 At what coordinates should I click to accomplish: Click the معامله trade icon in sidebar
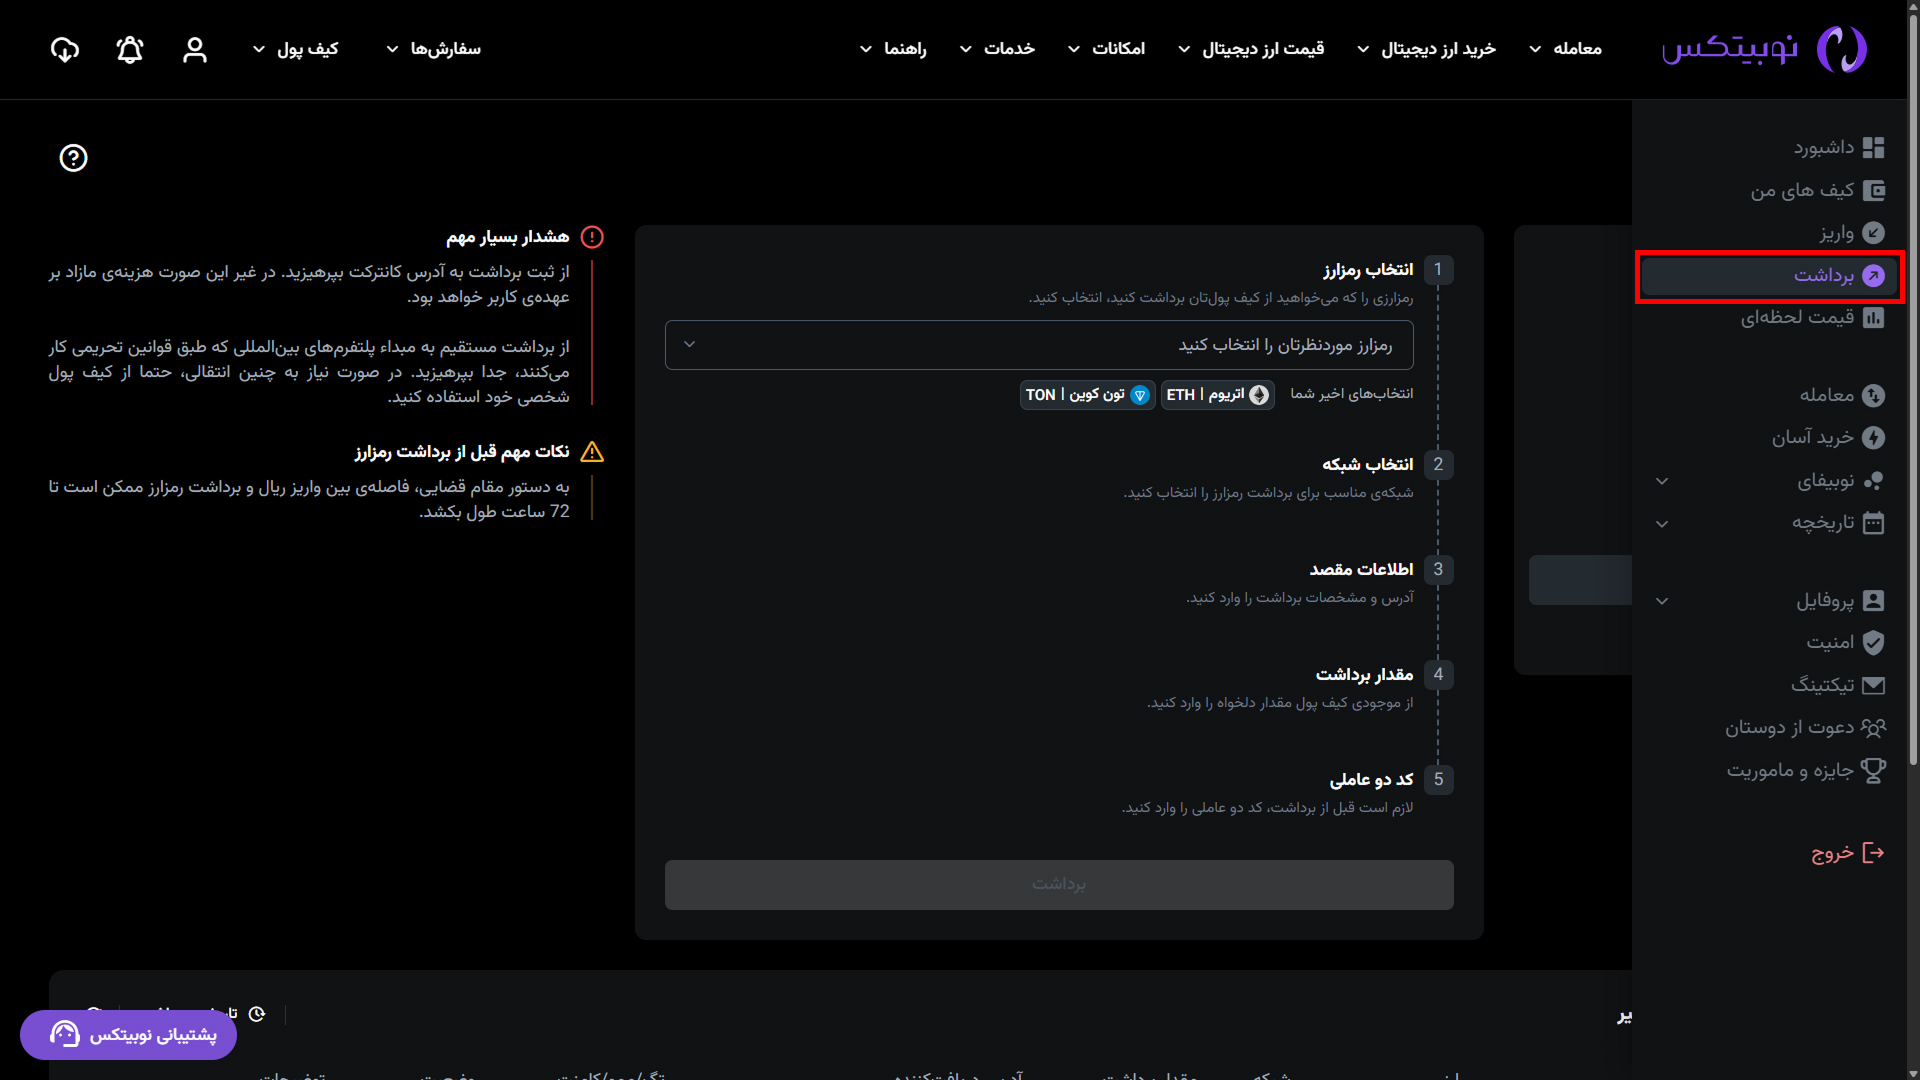click(x=1873, y=396)
